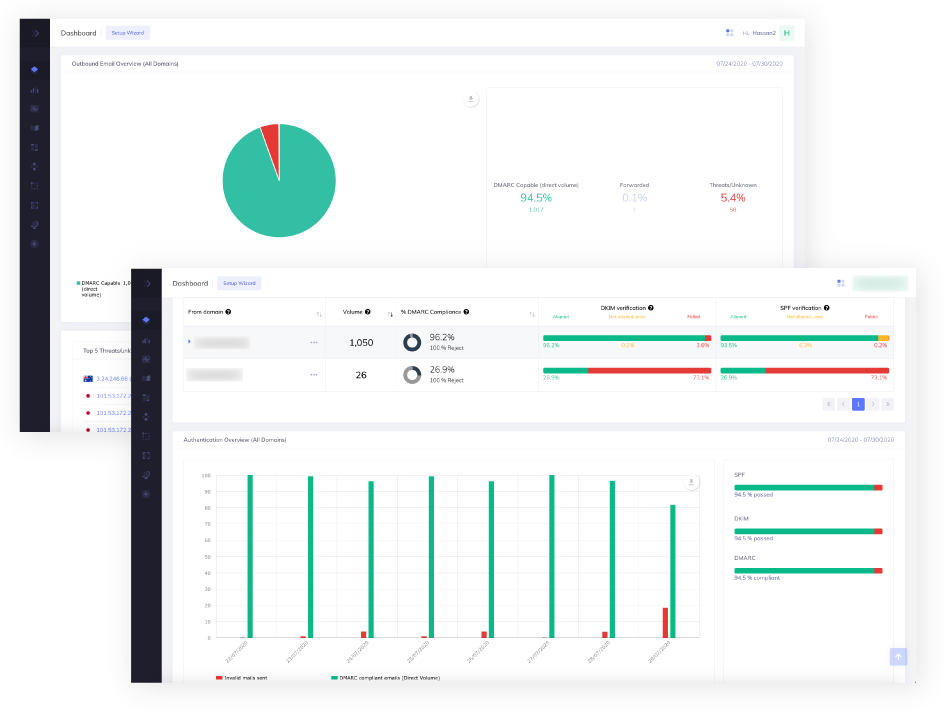Click the 5.4% Threats/Unknown value
Image resolution: width=951 pixels, height=720 pixels.
point(733,198)
